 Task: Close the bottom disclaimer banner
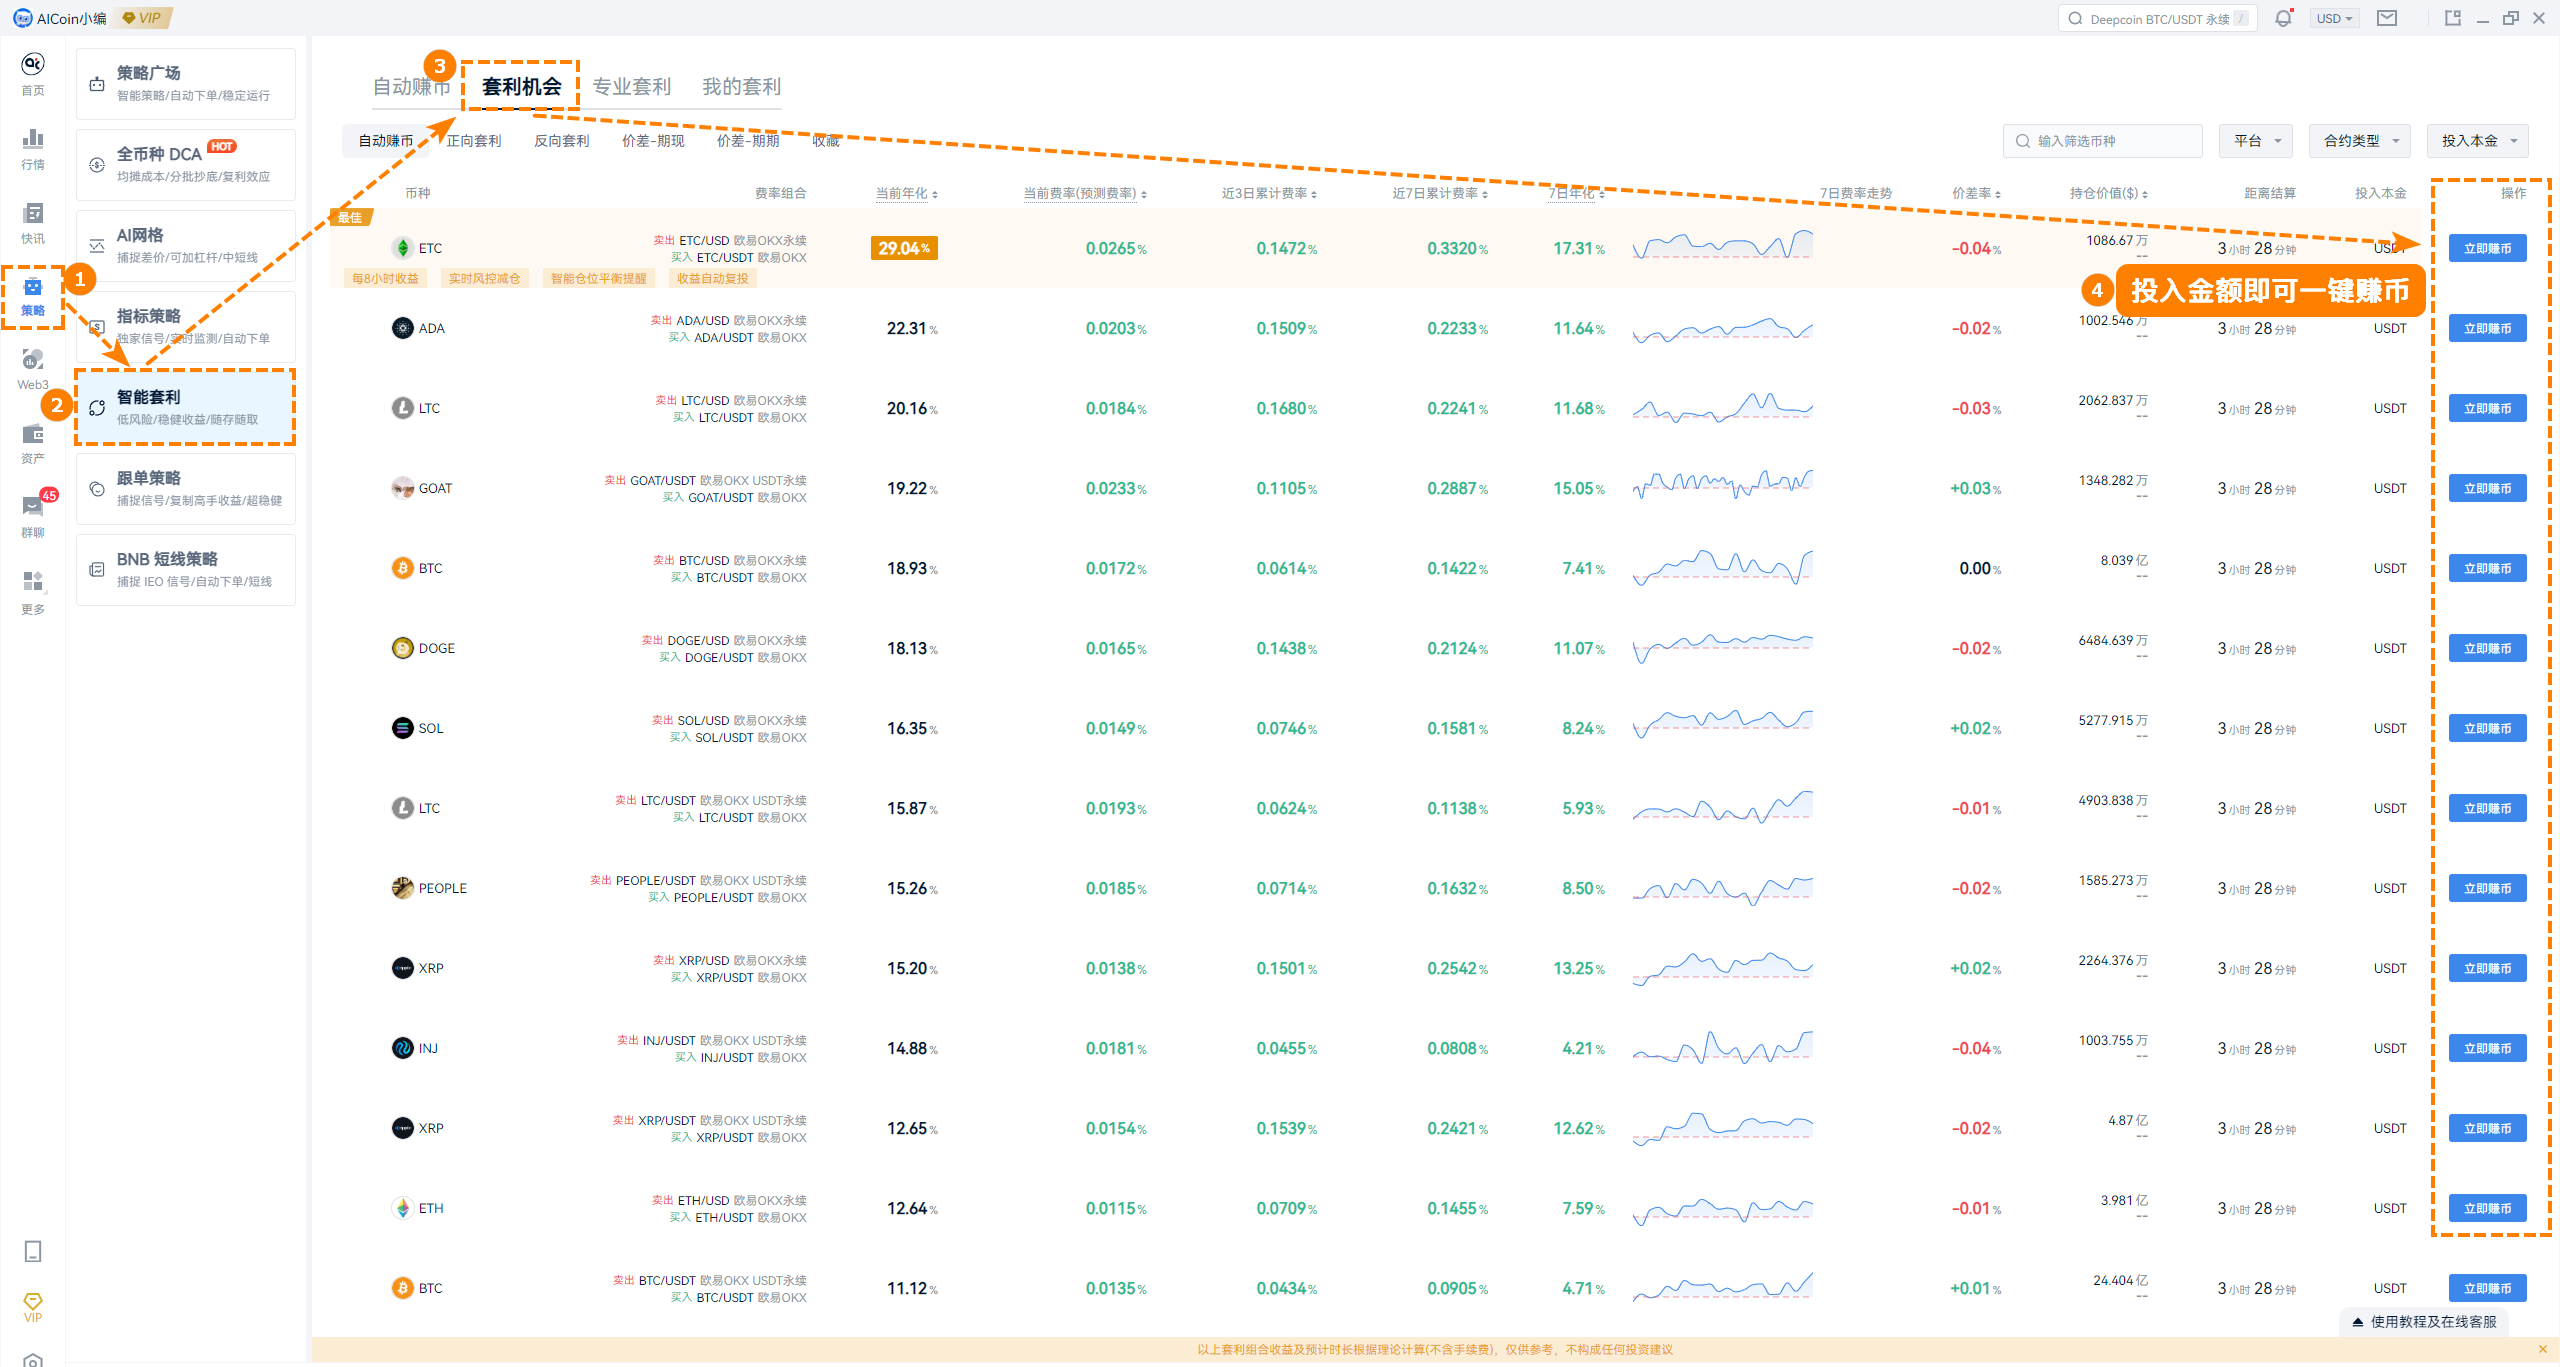point(2543,1349)
